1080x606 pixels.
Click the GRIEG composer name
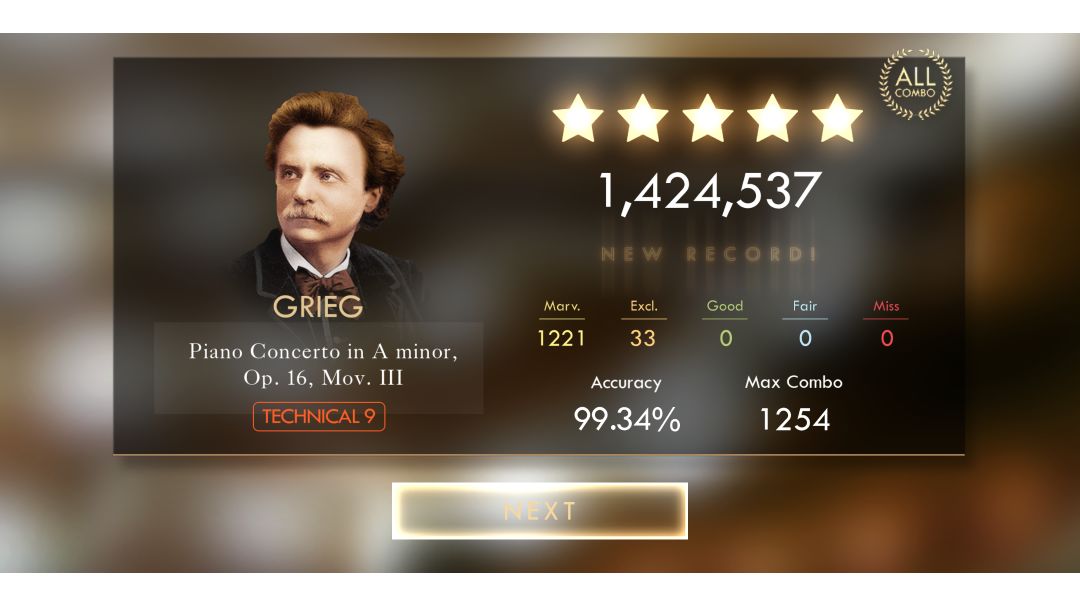(x=318, y=306)
